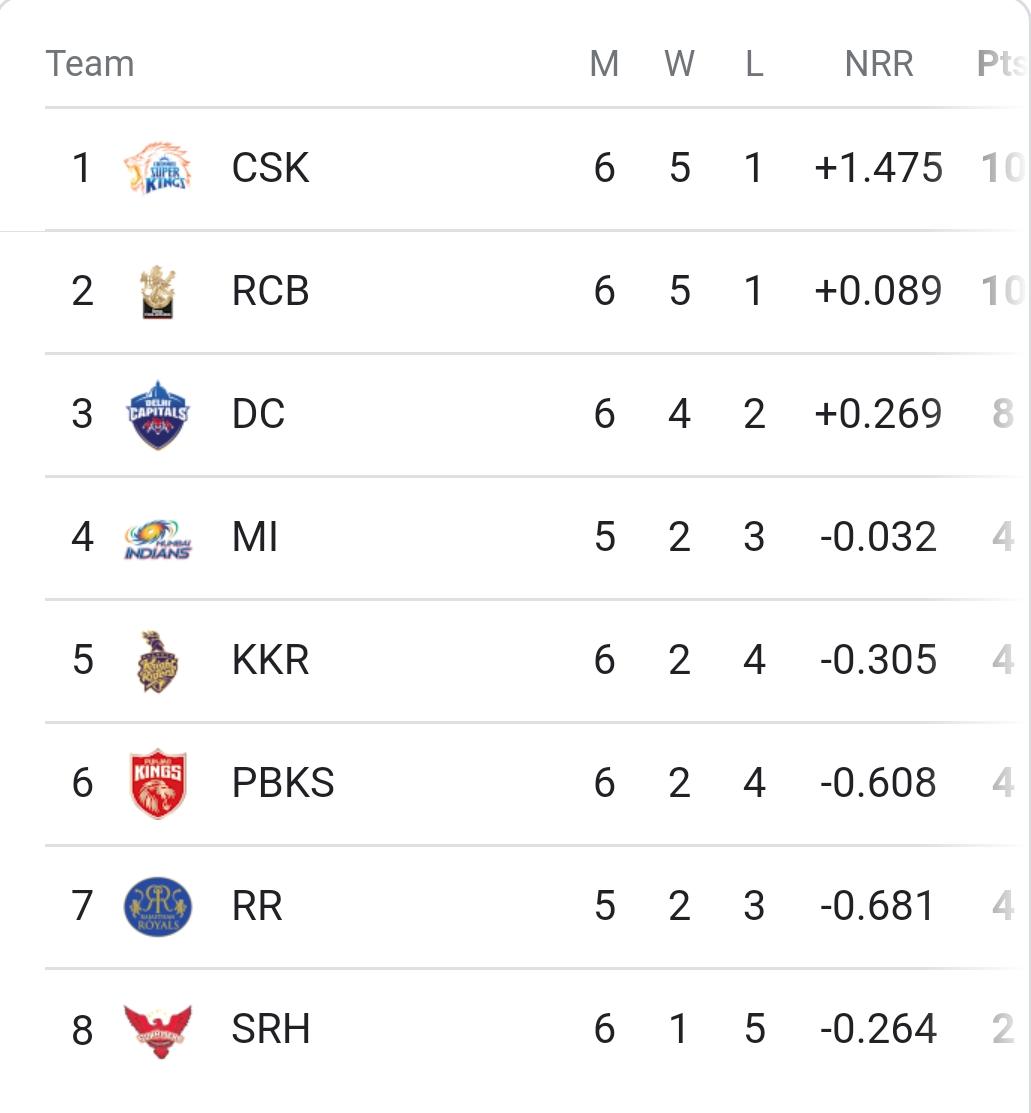
Task: Click the M column header
Action: coord(604,64)
